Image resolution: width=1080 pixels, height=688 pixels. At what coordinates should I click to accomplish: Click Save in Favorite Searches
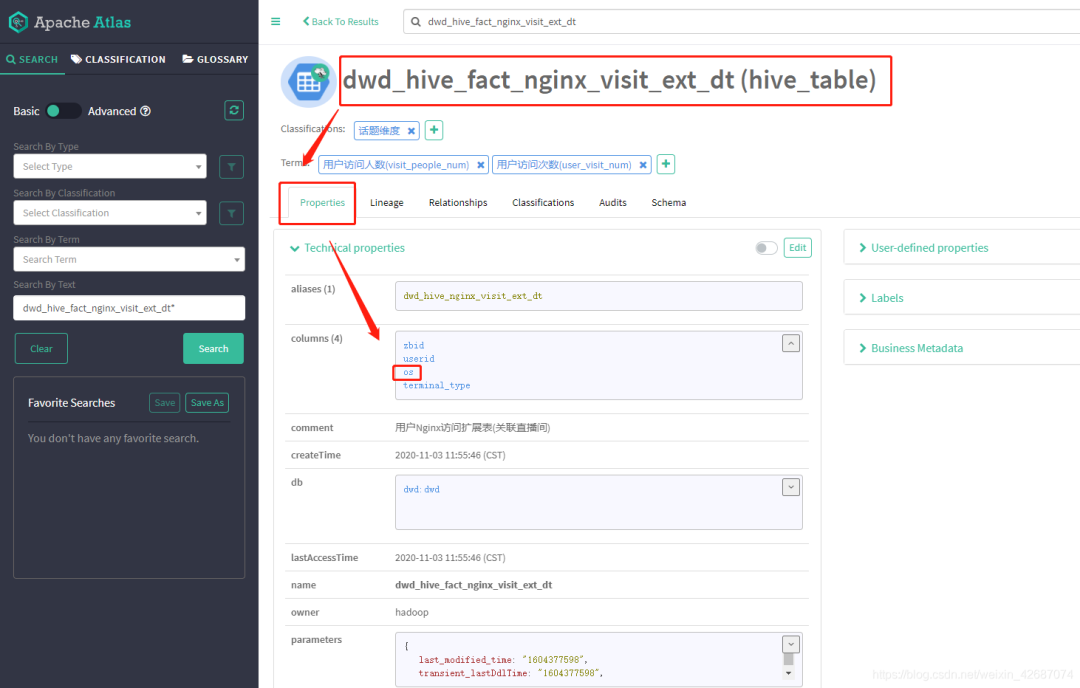(165, 403)
